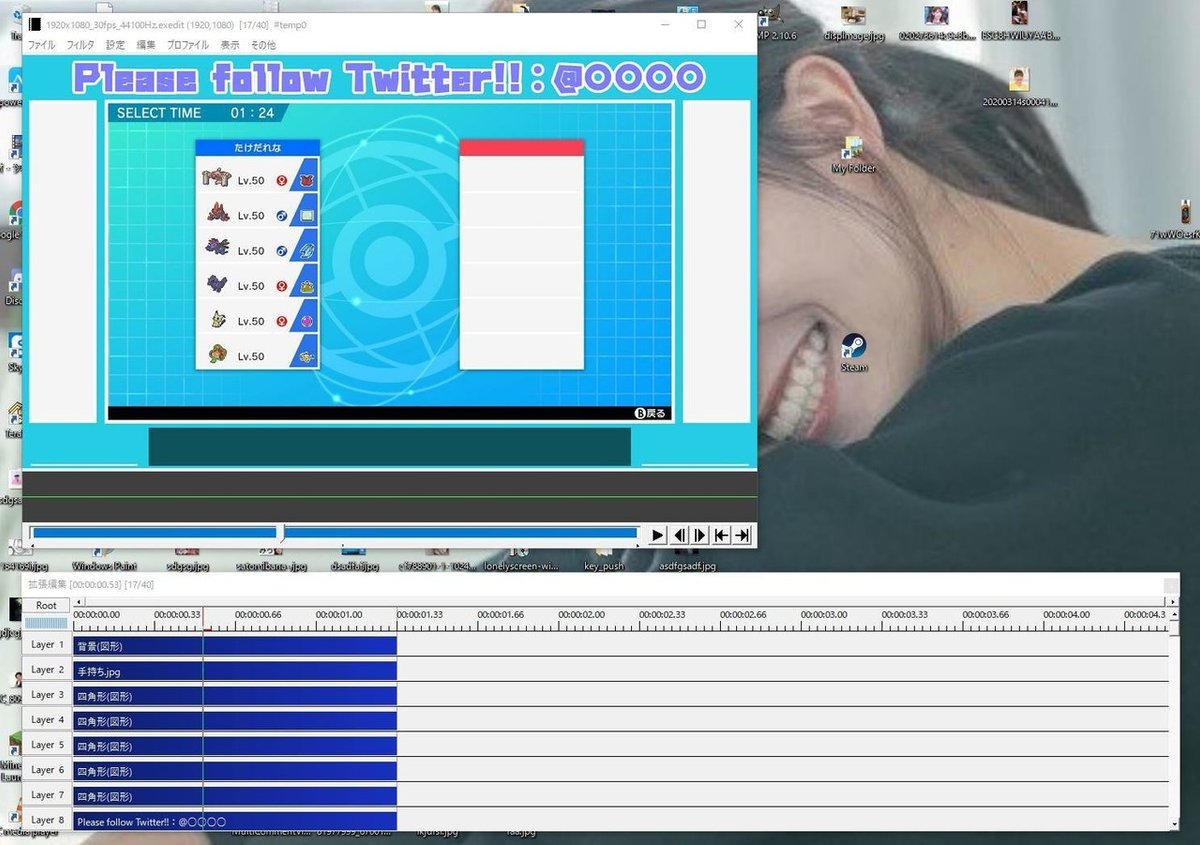
Task: Click the AviUtl window title bar icon
Action: pyautogui.click(x=35, y=24)
